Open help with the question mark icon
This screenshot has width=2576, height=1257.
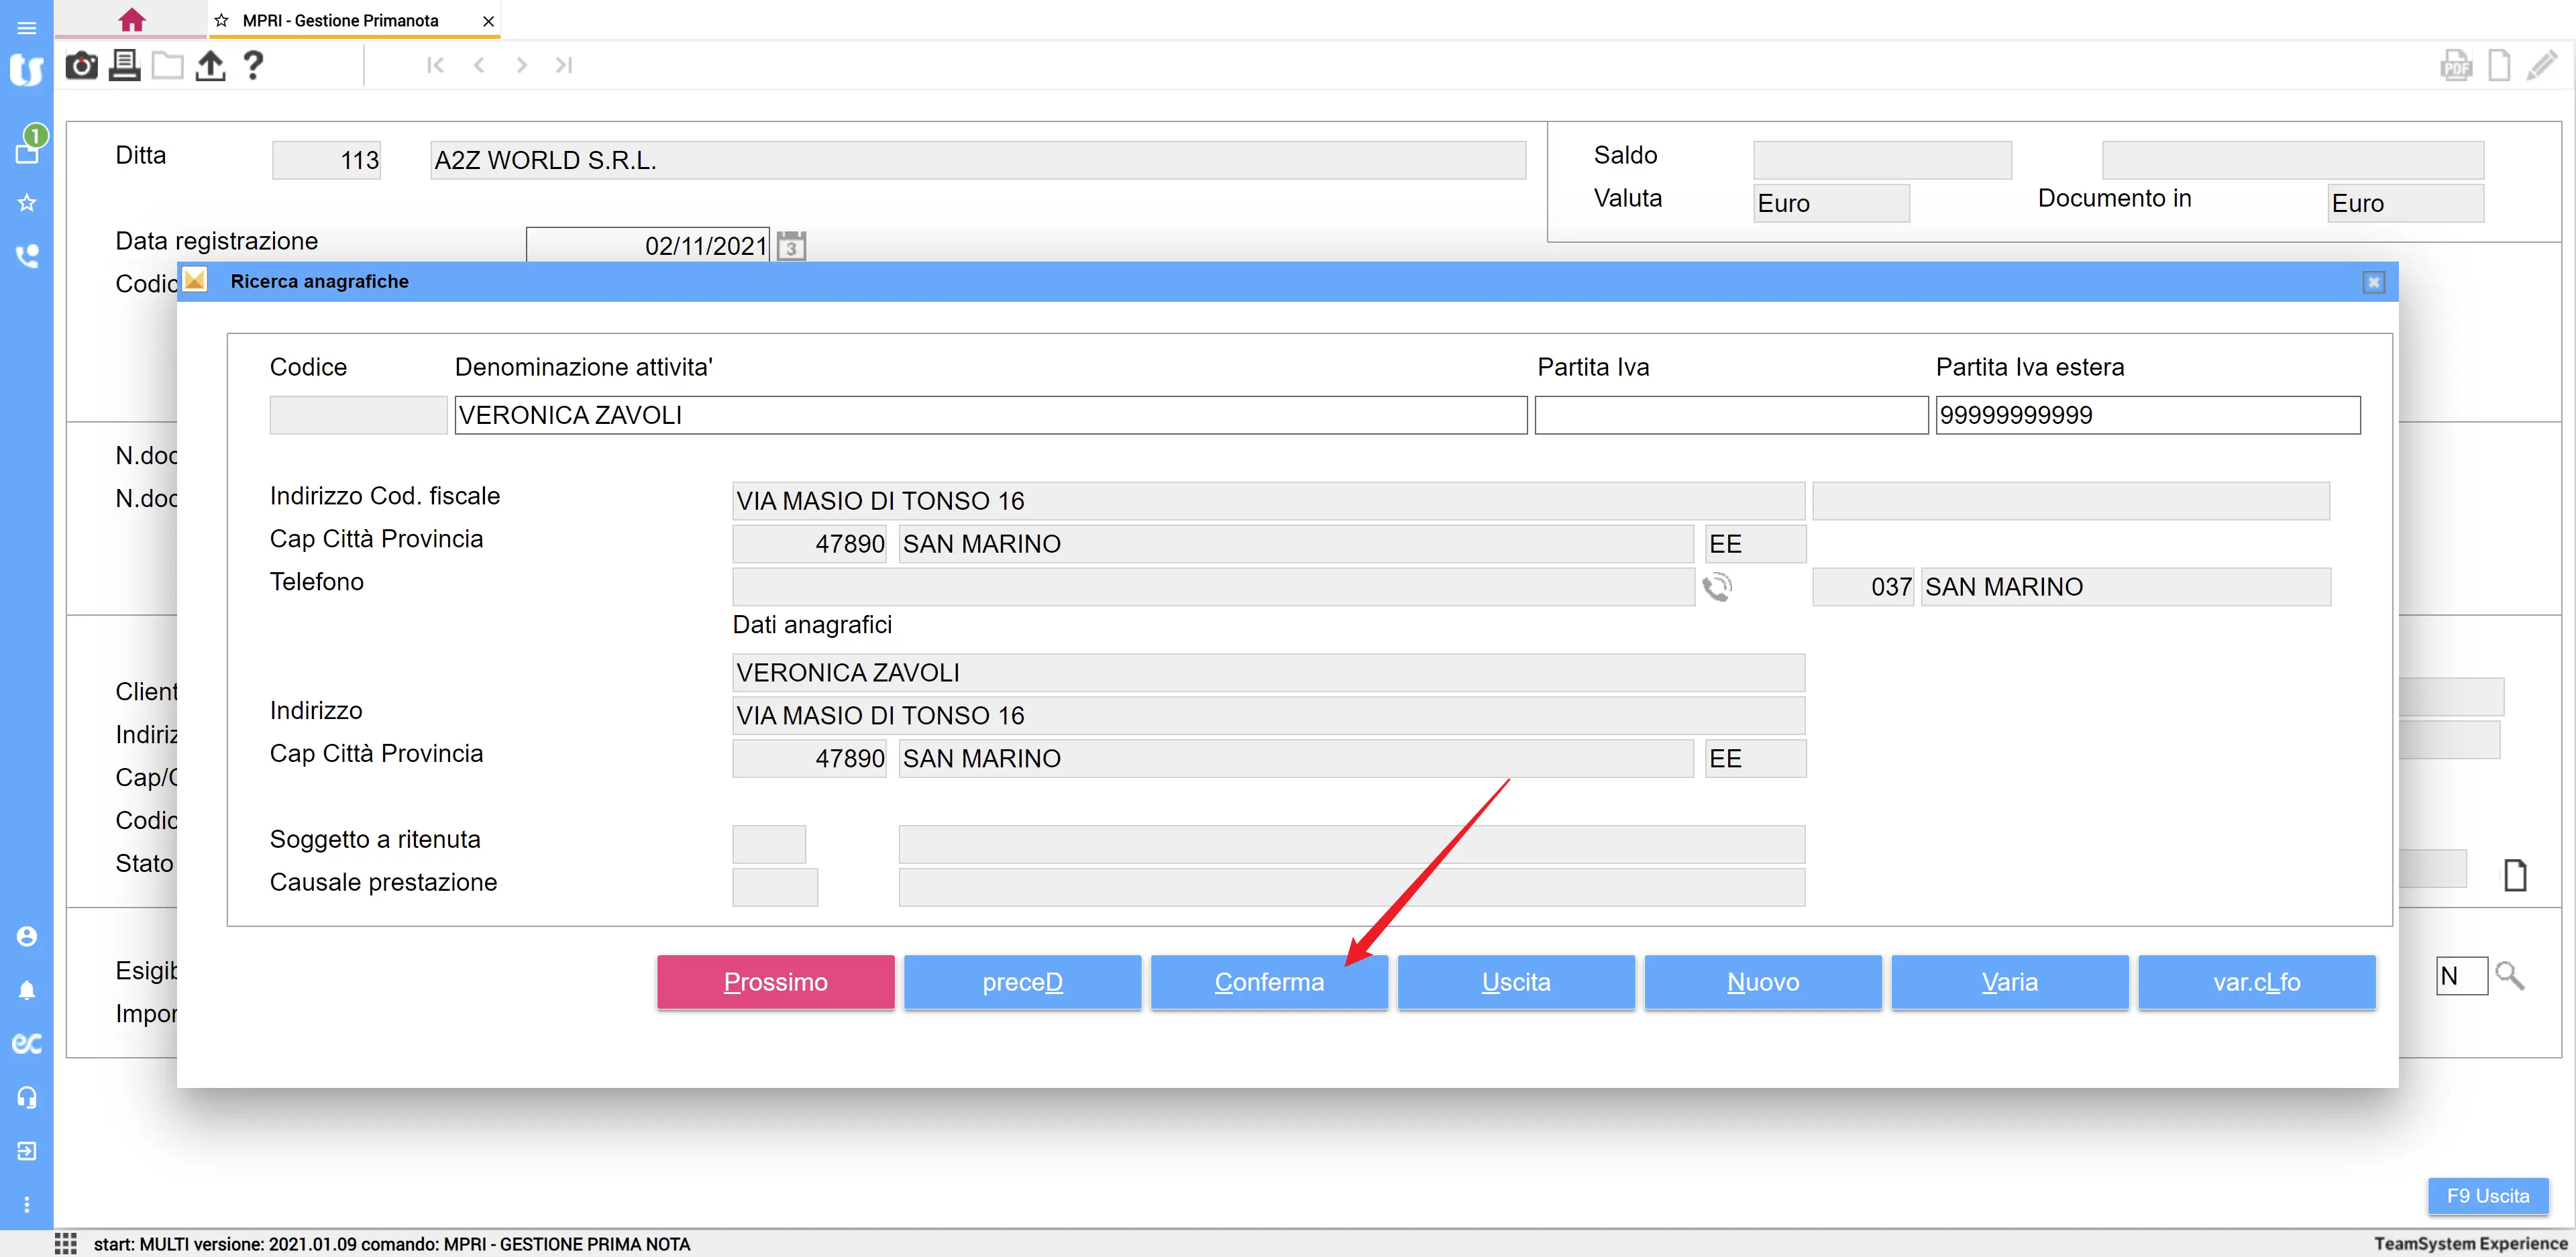pyautogui.click(x=253, y=66)
